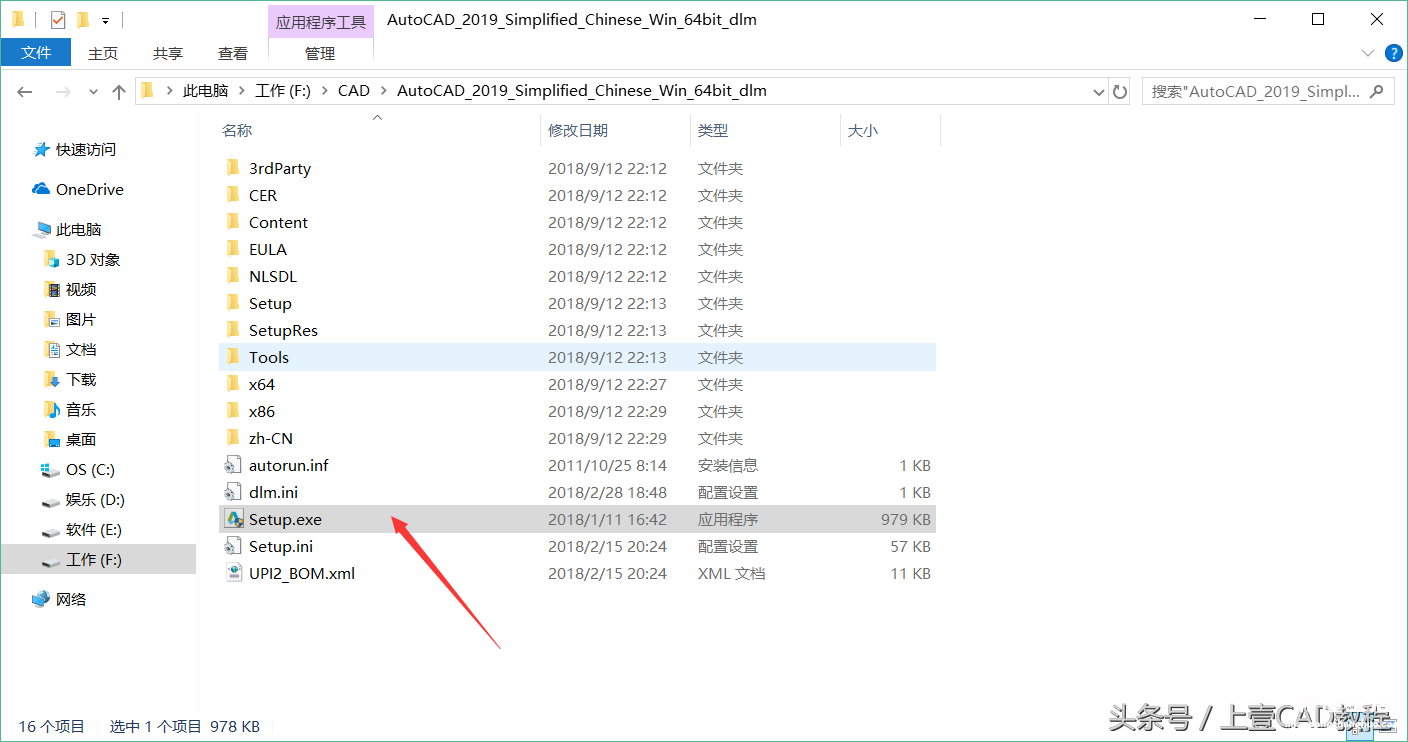Viewport: 1408px width, 742px height.
Task: Open 3D 对象 in navigation pane
Action: tap(82, 259)
